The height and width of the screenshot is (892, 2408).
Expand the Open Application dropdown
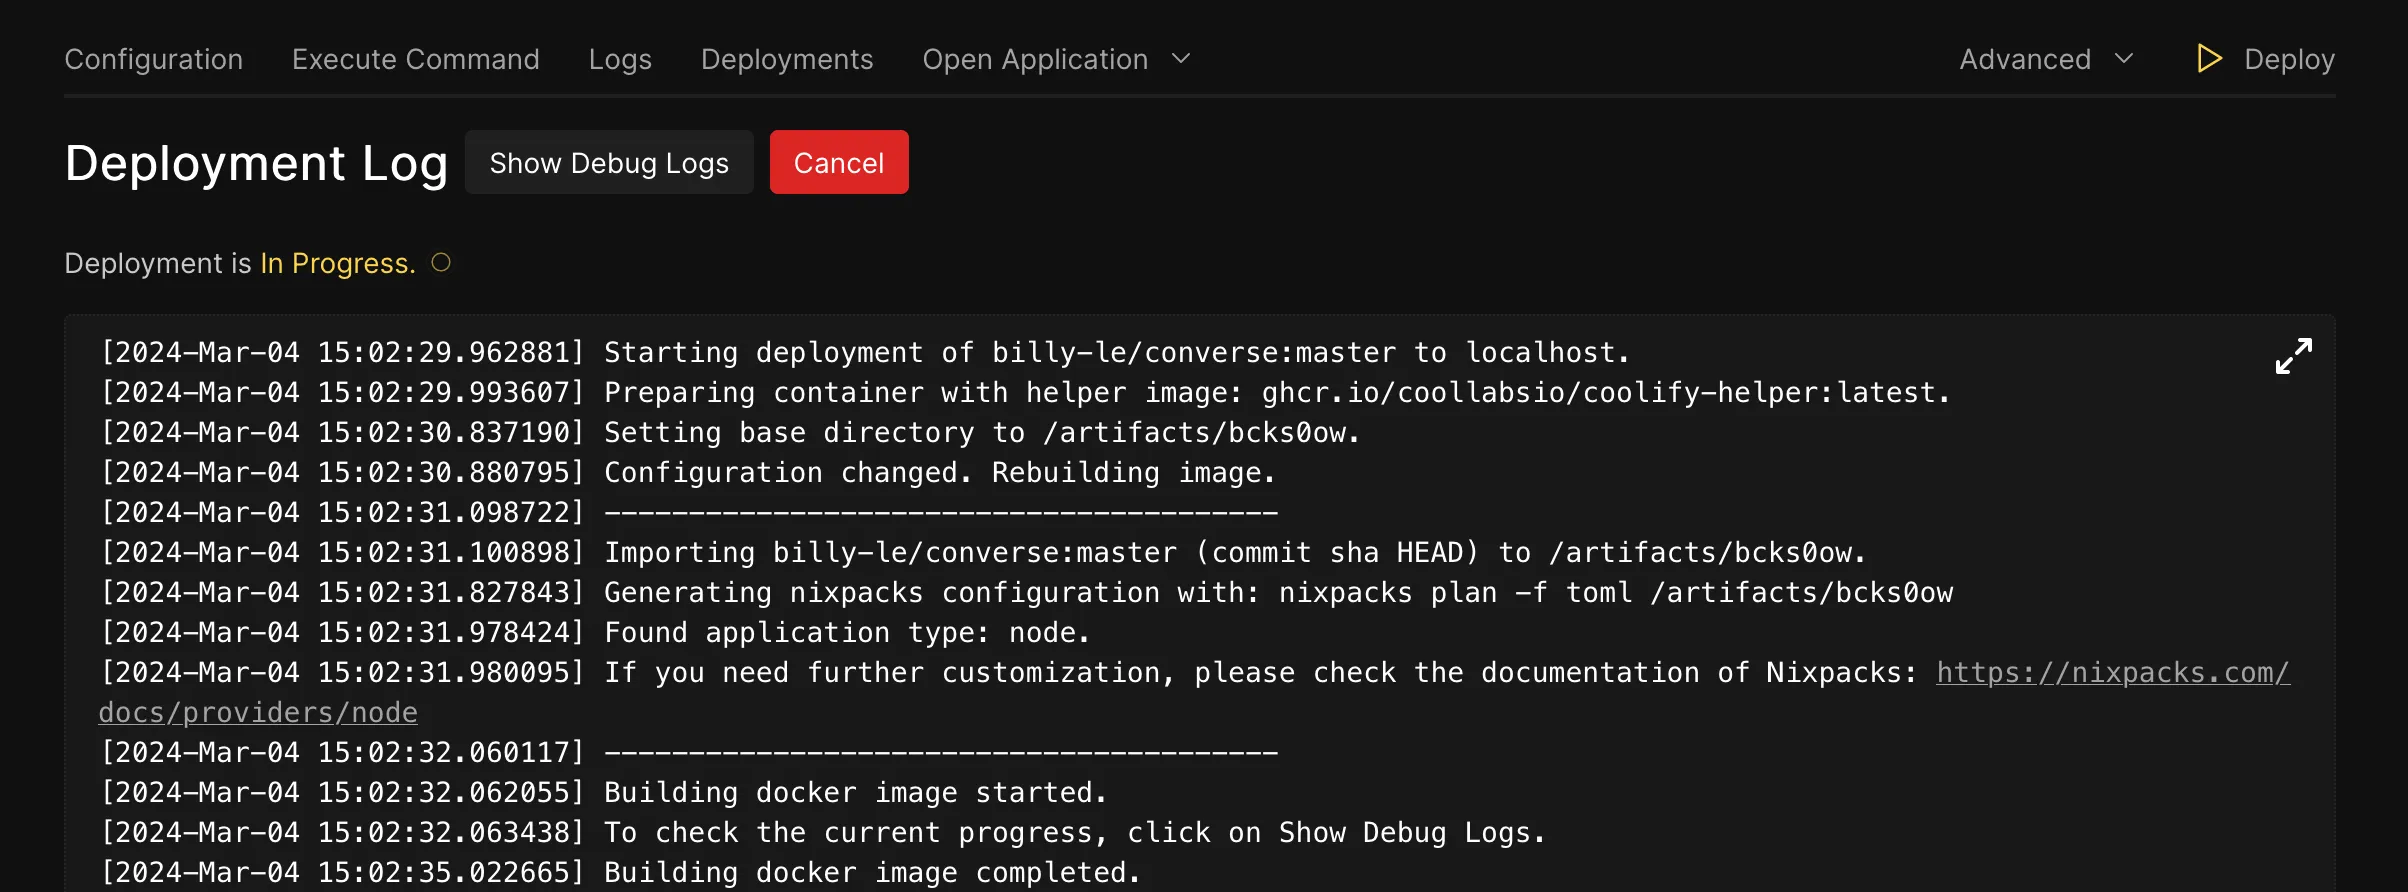coord(1056,59)
